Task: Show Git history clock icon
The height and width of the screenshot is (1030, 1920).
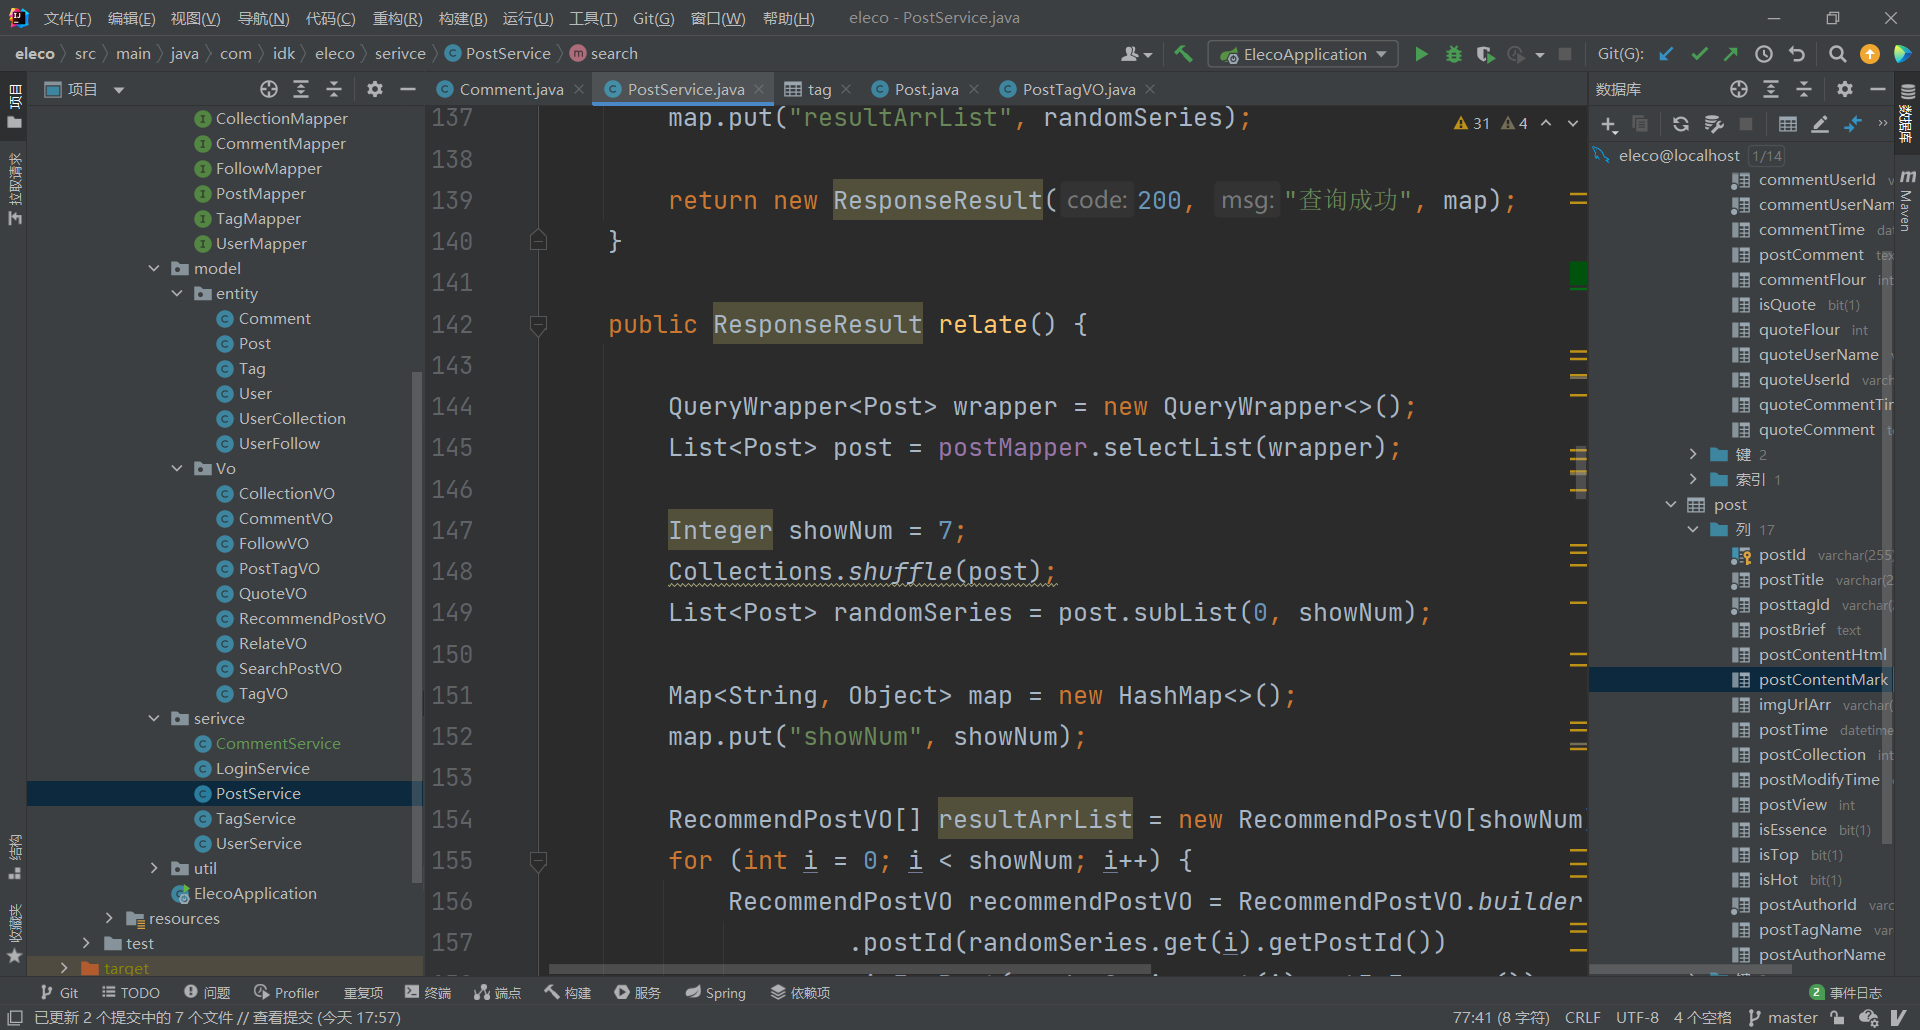Action: 1764,54
